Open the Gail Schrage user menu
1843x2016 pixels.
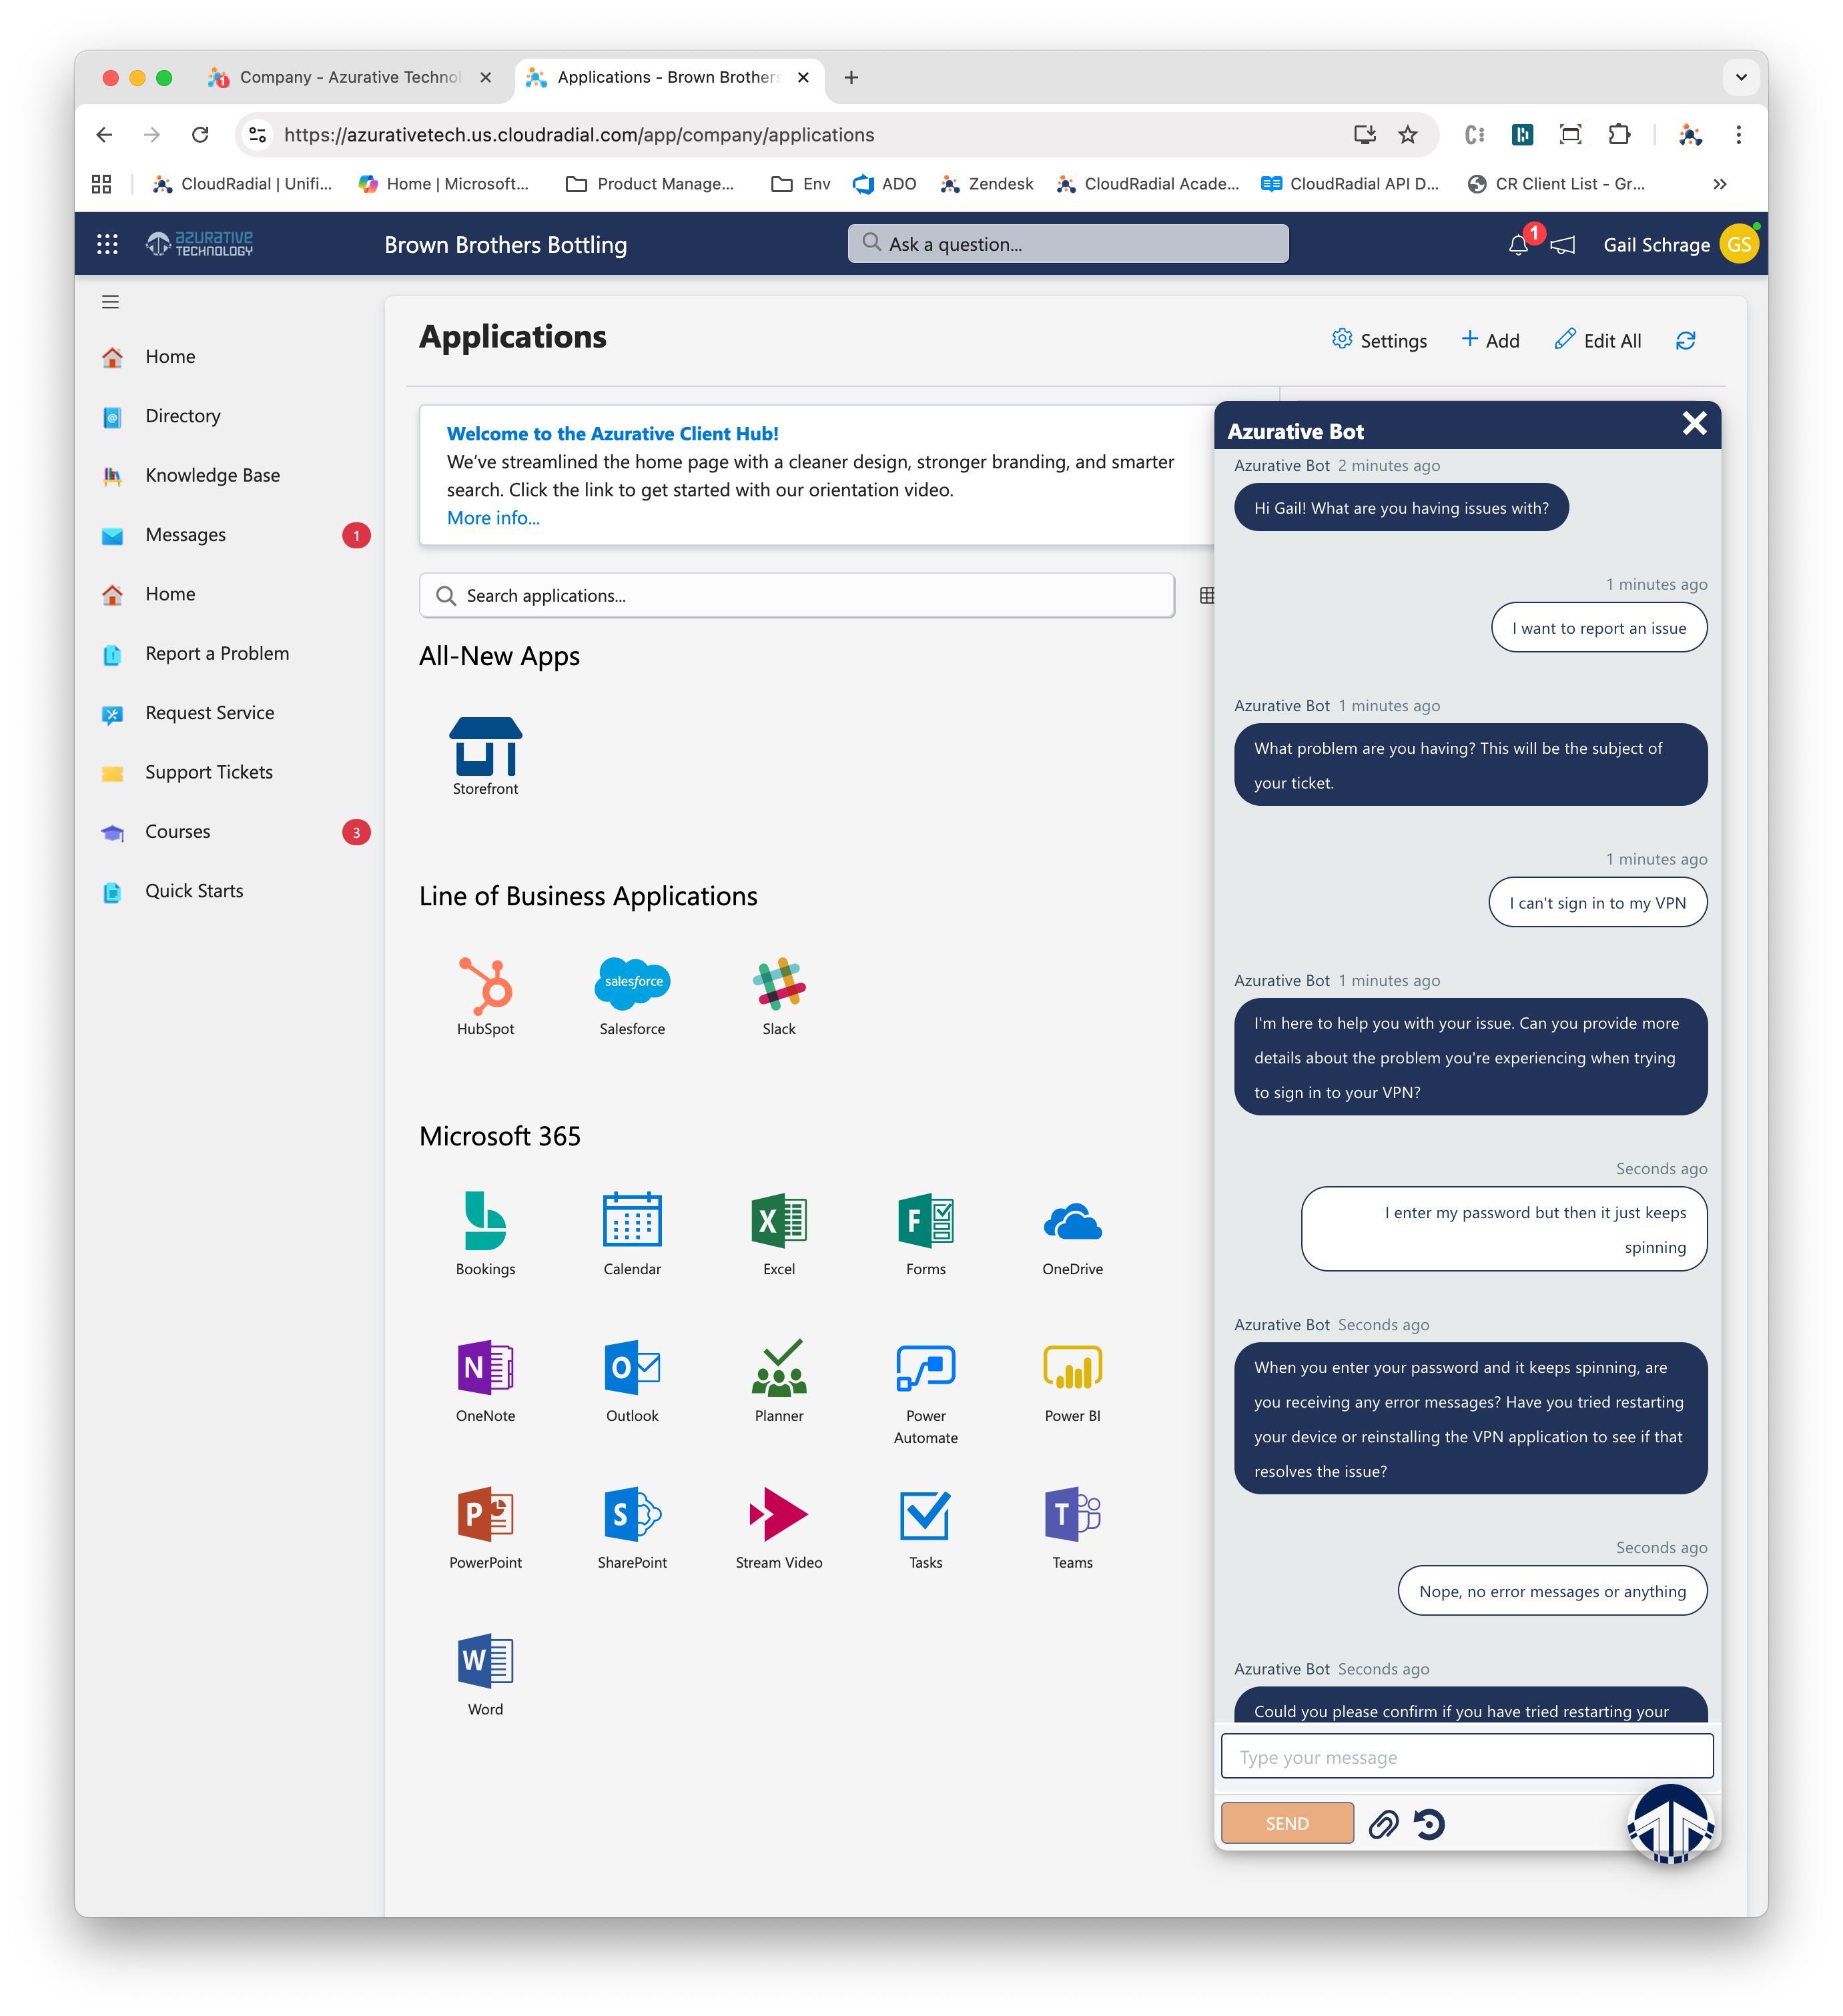[x=1680, y=245]
